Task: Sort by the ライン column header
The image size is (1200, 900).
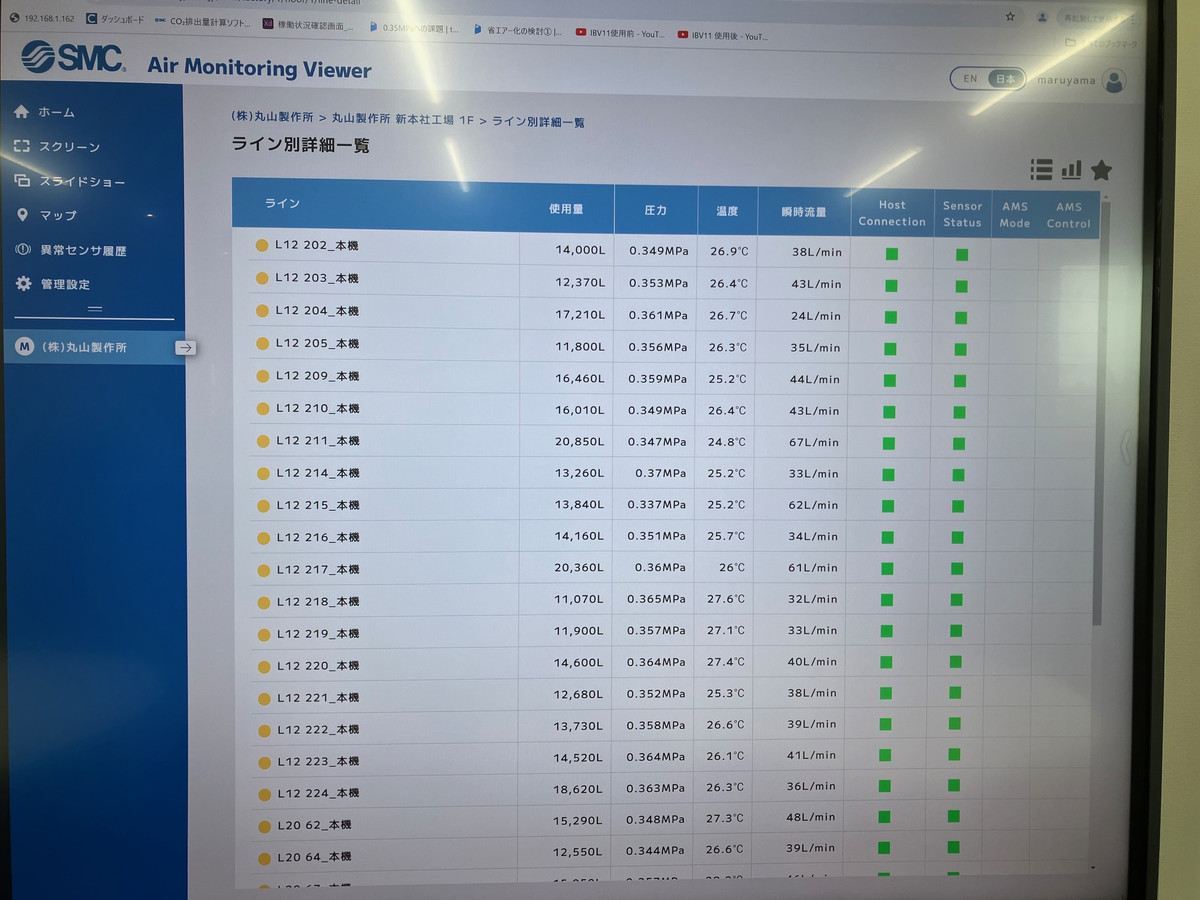Action: click(282, 203)
